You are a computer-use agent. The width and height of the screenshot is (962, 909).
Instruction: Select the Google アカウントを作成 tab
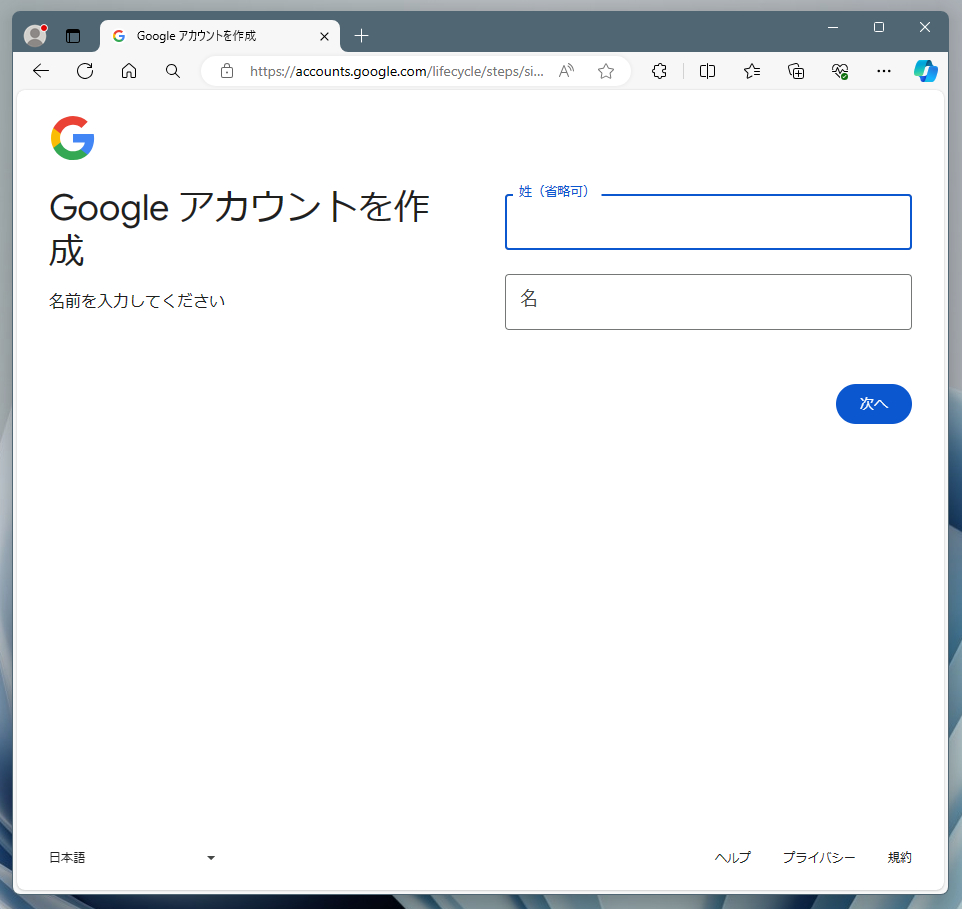click(220, 36)
